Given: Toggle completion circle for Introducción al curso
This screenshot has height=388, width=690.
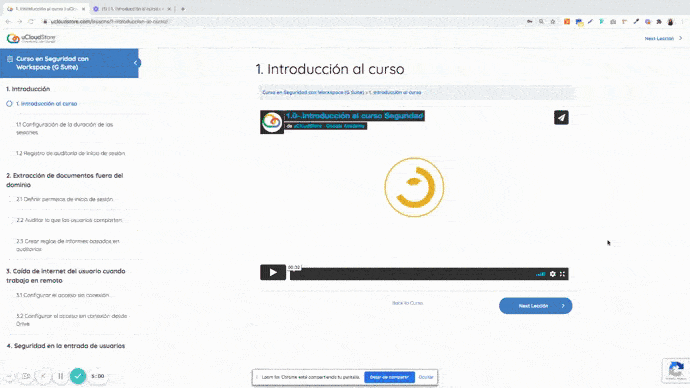Looking at the screenshot, I should point(9,104).
